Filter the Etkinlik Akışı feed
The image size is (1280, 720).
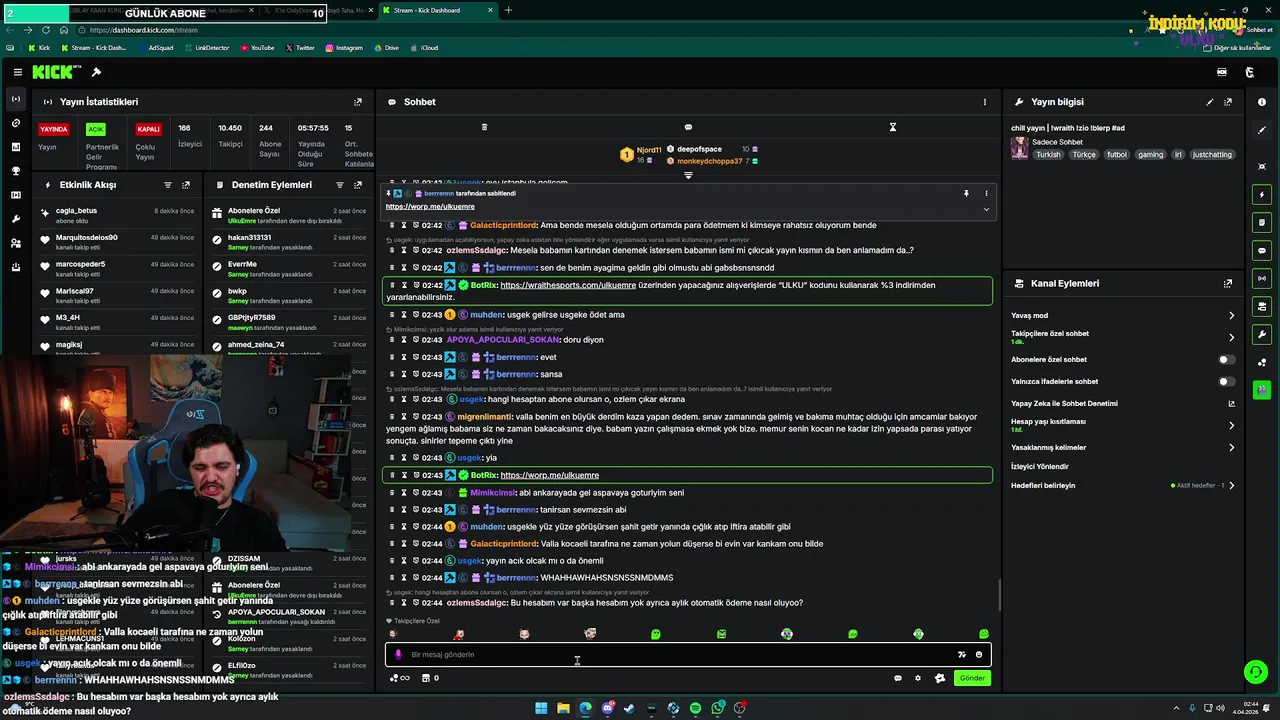(x=168, y=185)
